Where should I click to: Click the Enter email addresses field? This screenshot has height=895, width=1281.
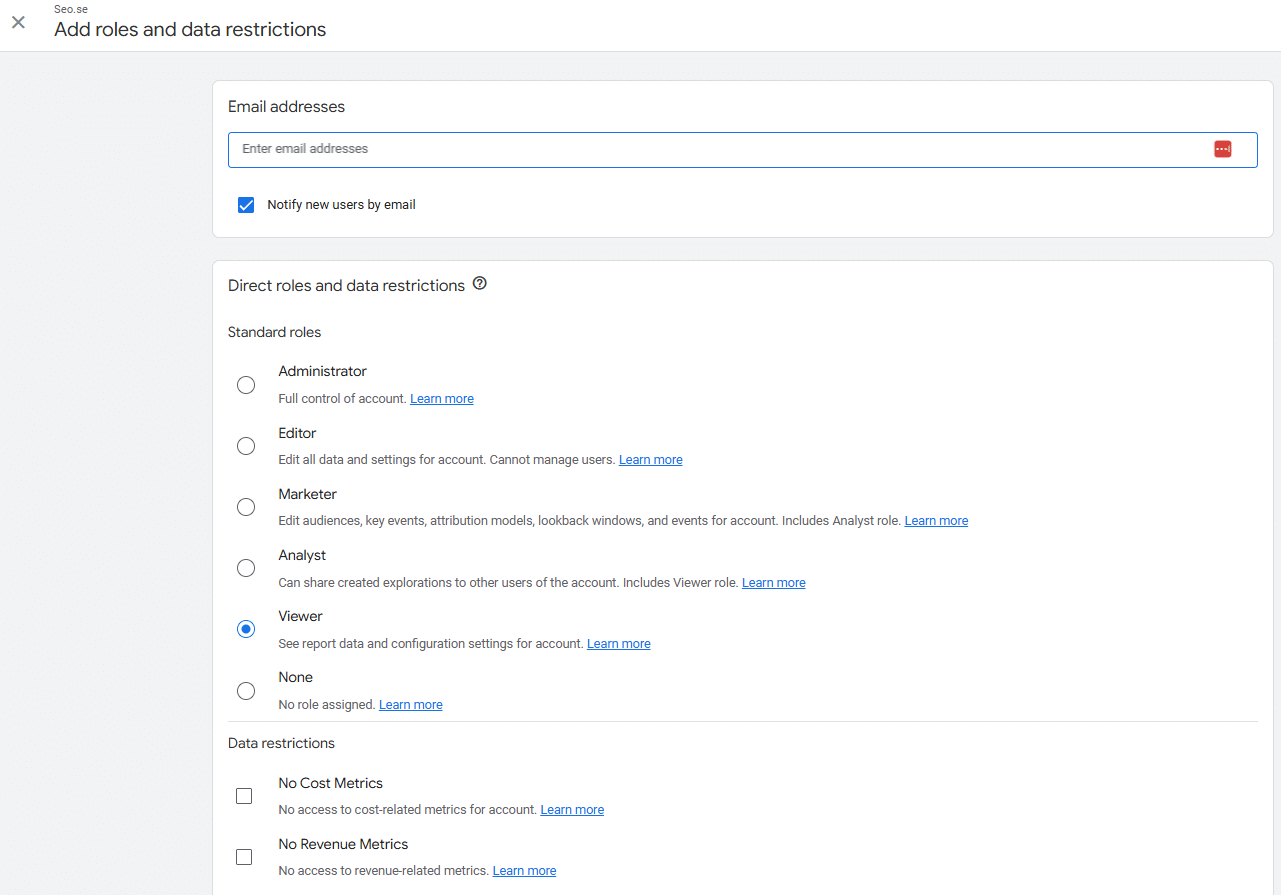720,149
